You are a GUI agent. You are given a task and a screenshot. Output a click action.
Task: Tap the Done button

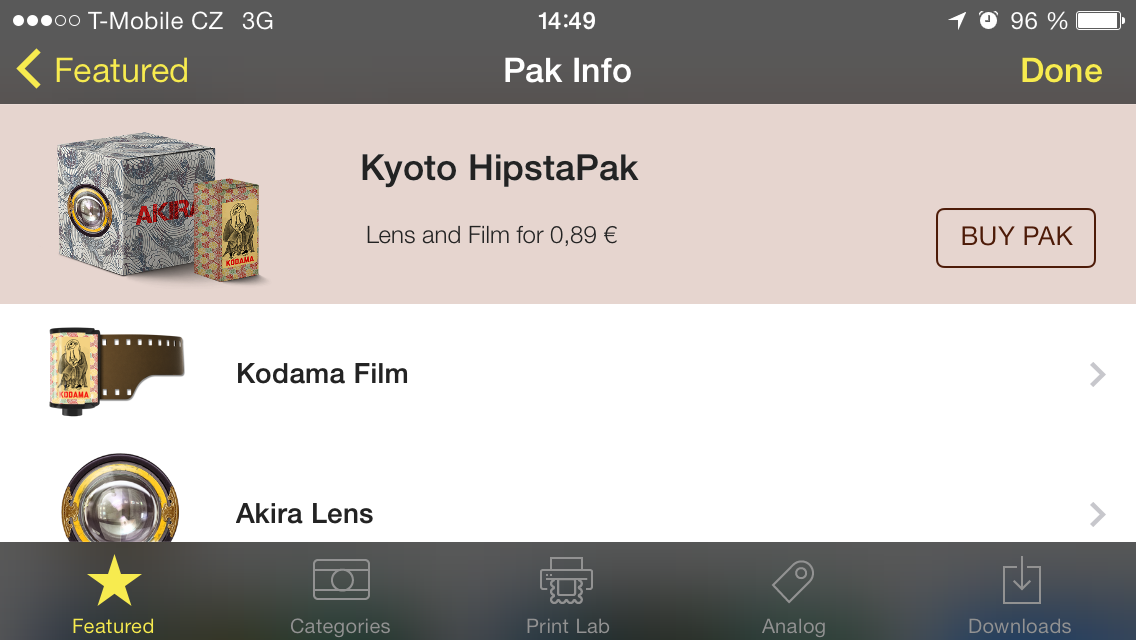tap(1061, 71)
